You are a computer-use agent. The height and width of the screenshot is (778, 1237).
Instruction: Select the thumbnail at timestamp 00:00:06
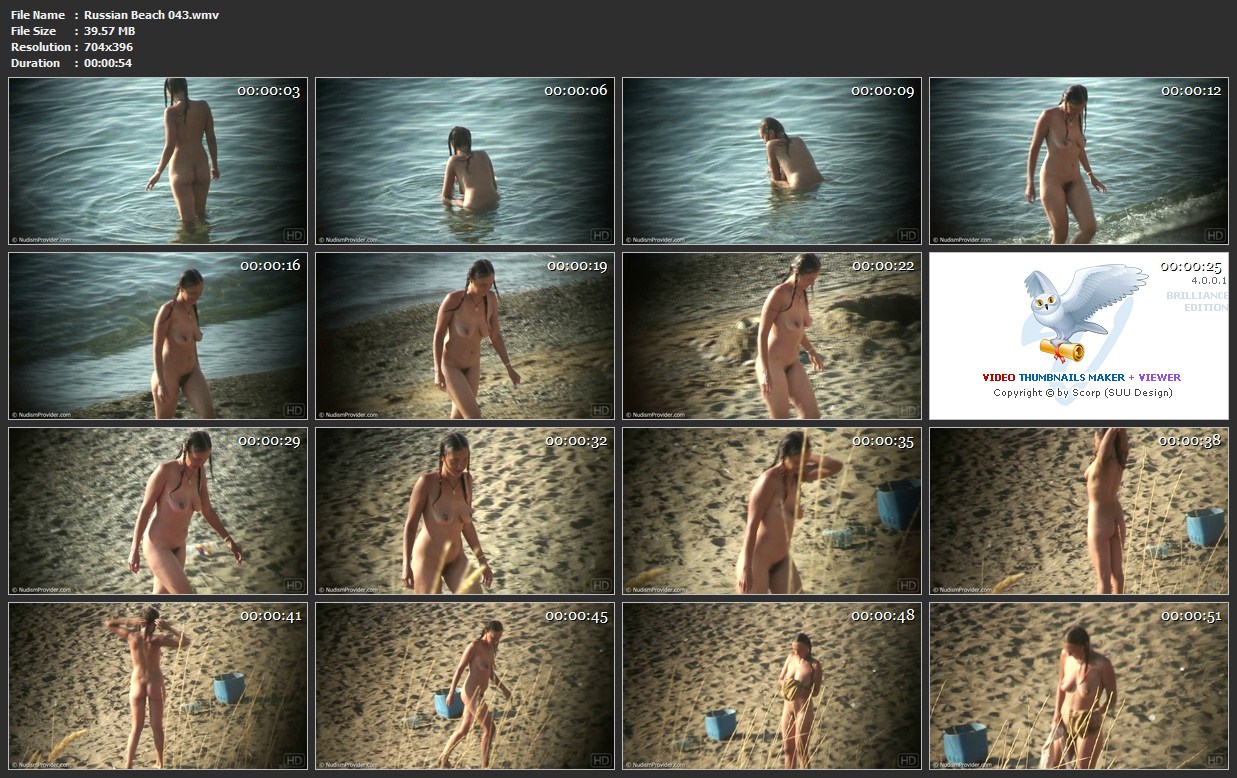pyautogui.click(x=465, y=161)
